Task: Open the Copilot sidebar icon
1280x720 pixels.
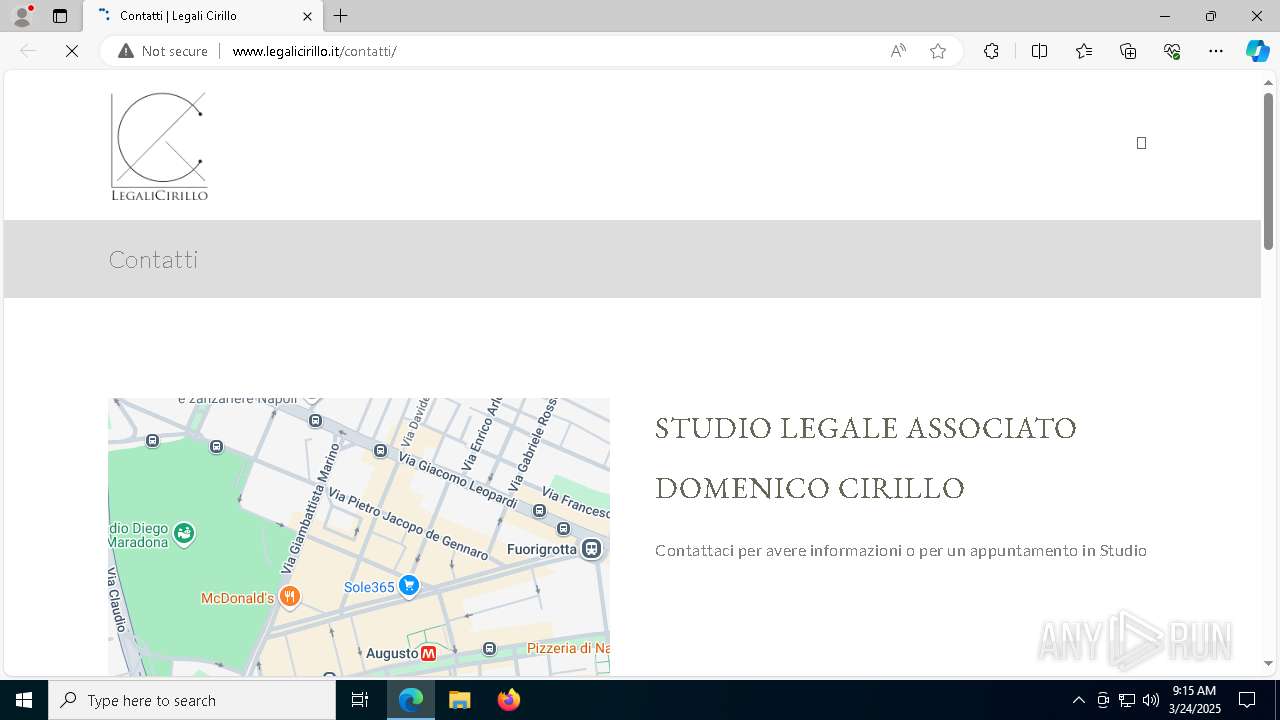Action: (x=1258, y=51)
